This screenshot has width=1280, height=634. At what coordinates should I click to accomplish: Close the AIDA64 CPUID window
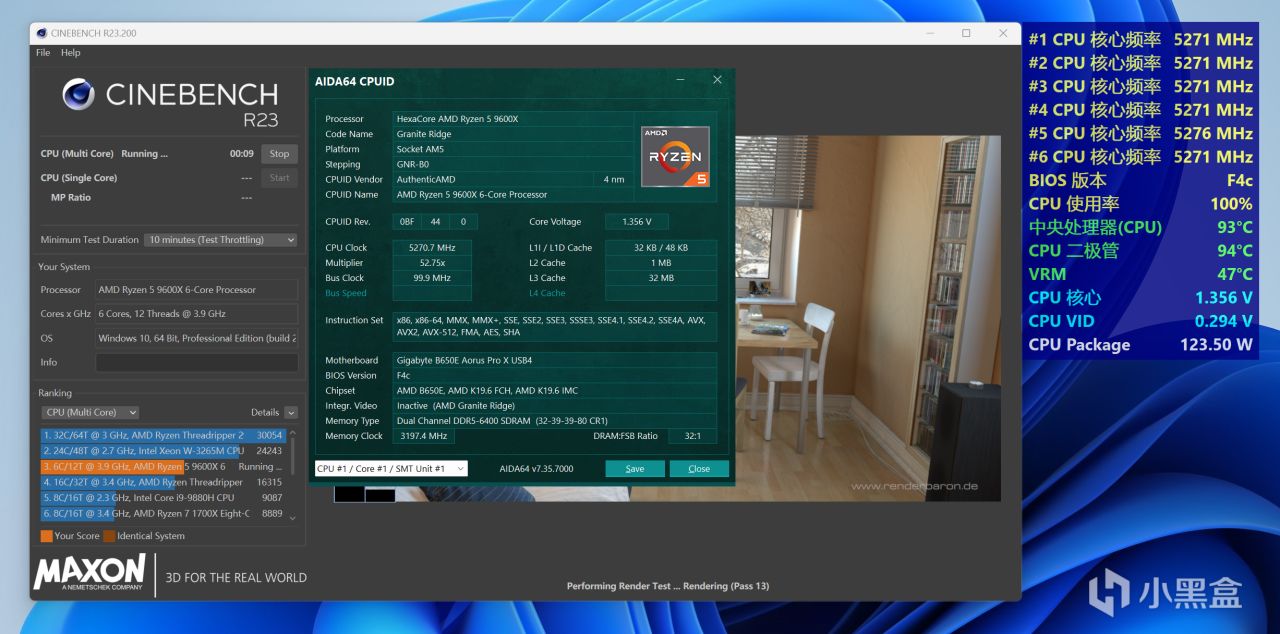click(717, 80)
